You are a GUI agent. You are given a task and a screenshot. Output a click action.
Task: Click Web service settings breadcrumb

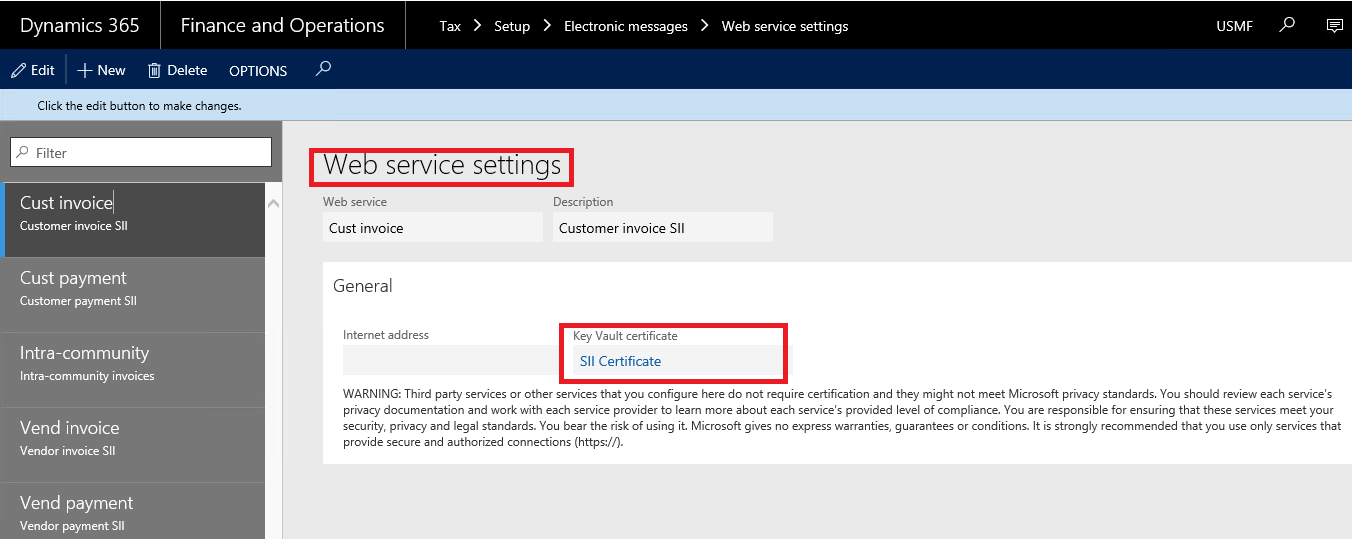tap(785, 26)
